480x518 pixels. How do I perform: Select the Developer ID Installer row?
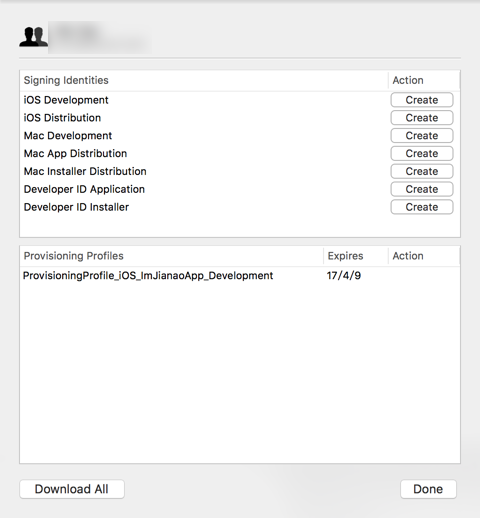[204, 207]
